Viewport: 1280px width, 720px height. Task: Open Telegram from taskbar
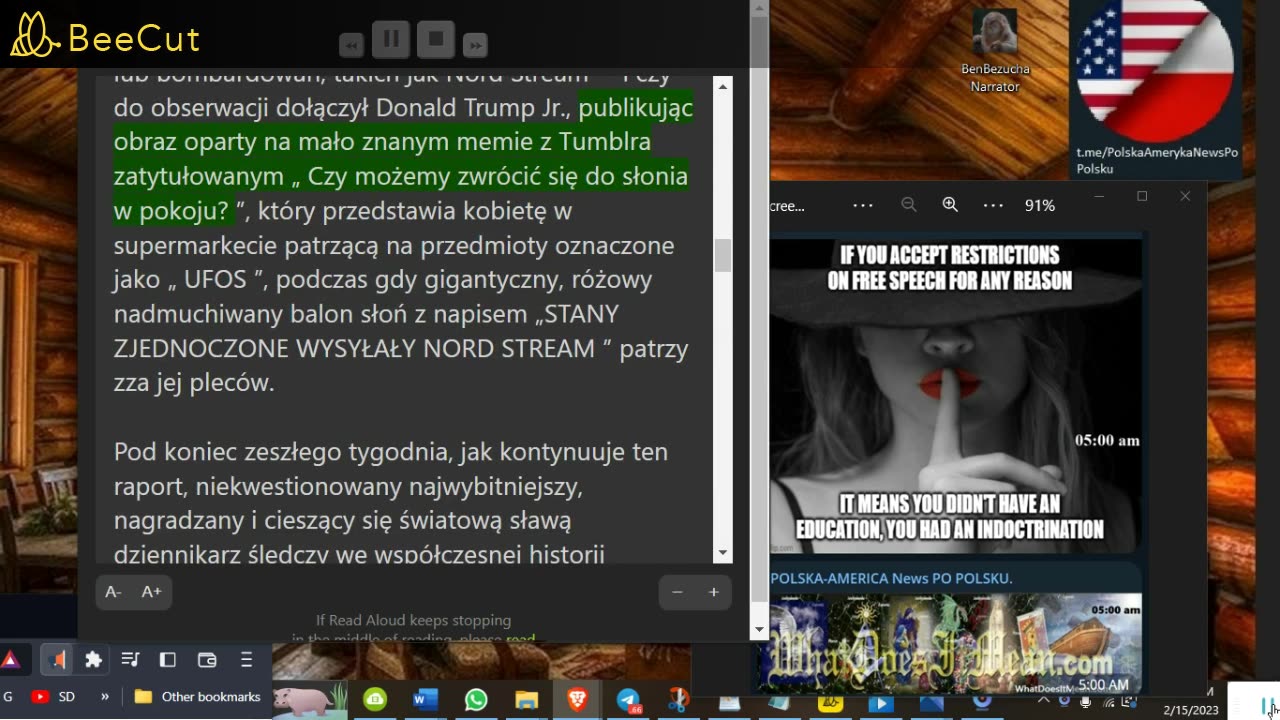[x=628, y=700]
